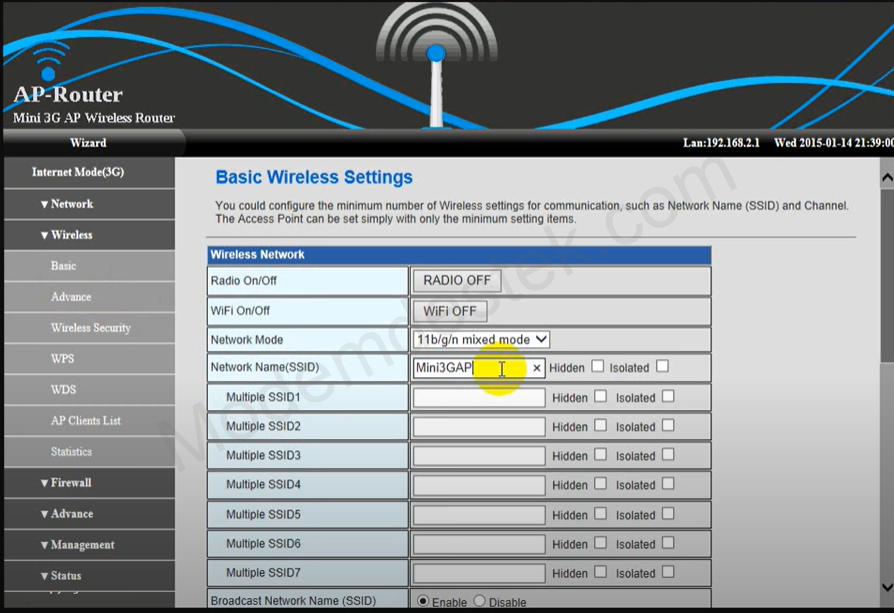The height and width of the screenshot is (613, 894).
Task: Check Isolated for Network Name(SSID)
Action: [x=662, y=367]
